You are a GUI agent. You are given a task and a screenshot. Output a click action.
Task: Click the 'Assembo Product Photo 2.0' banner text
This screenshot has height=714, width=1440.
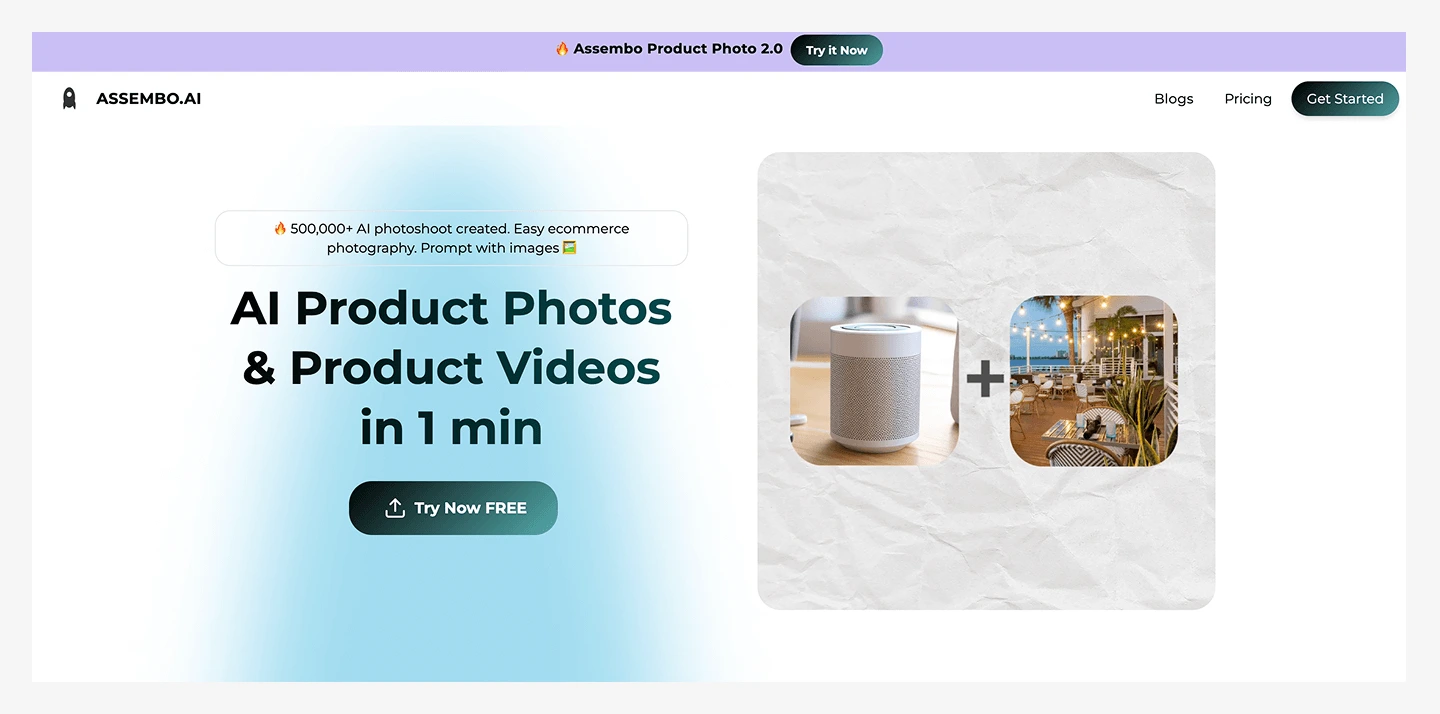678,49
